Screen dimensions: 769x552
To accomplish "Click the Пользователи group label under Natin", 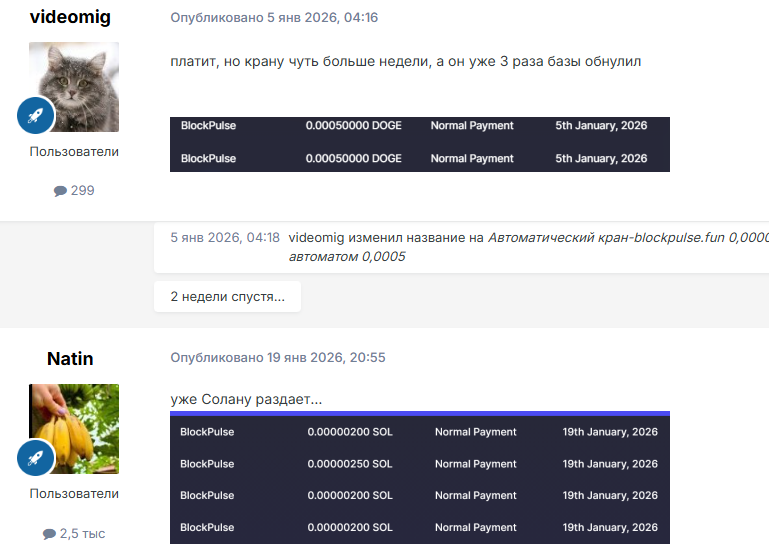I will point(74,493).
